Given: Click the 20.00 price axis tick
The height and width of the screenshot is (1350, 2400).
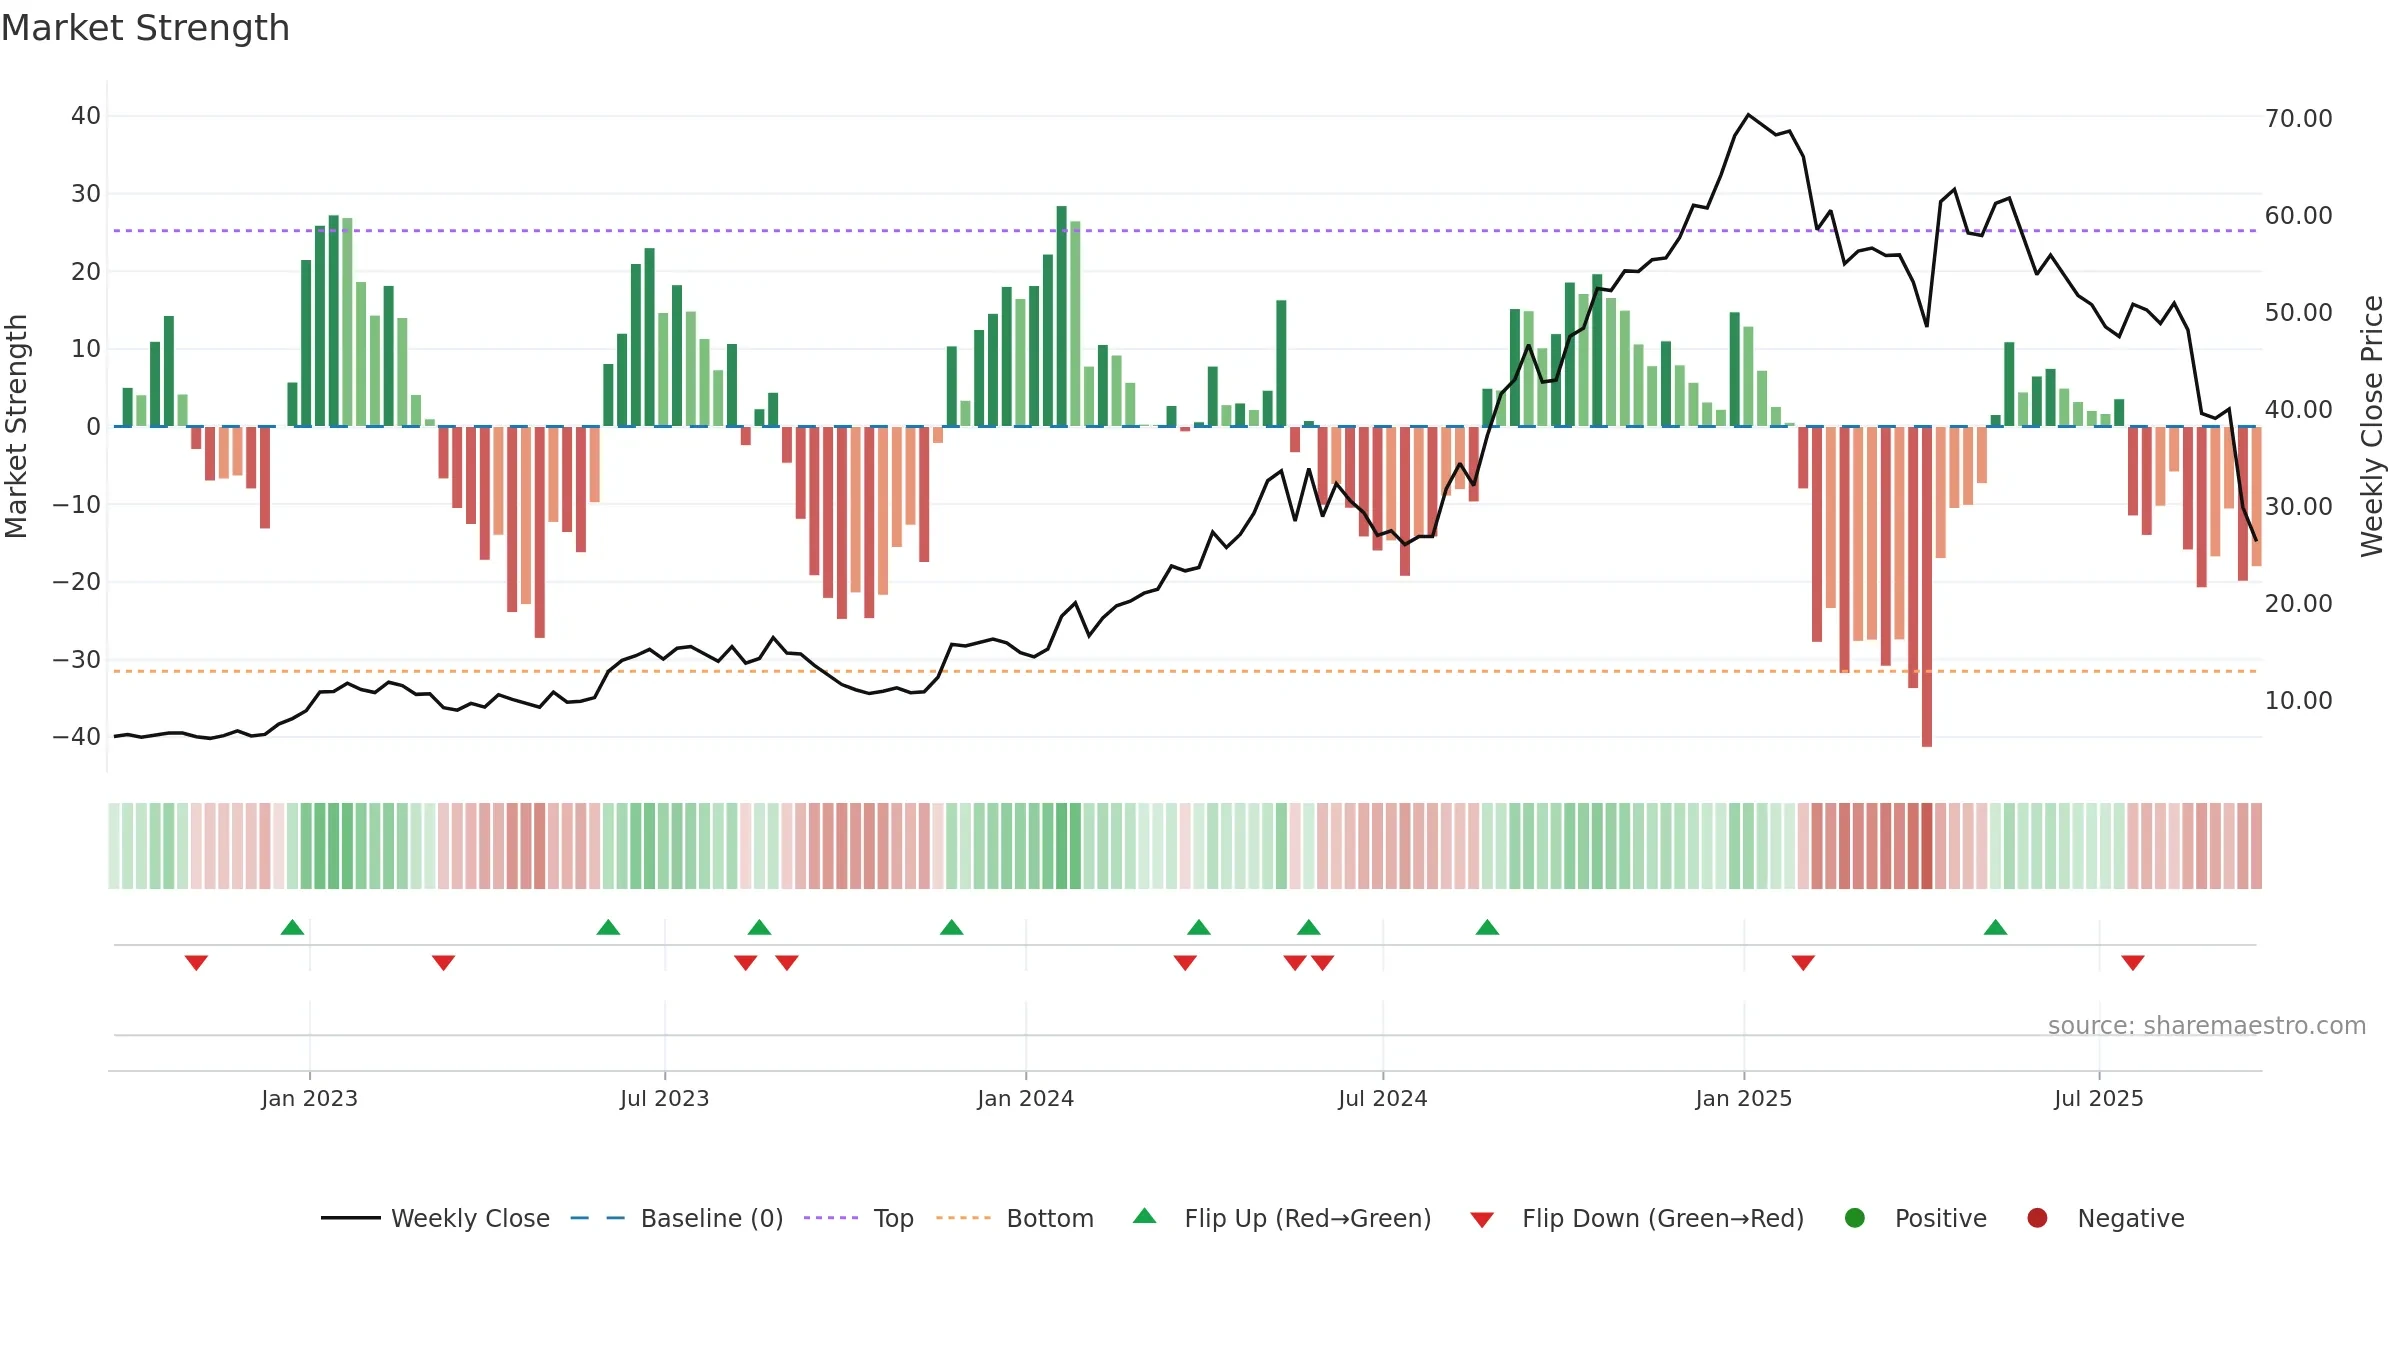Looking at the screenshot, I should click(x=2299, y=604).
